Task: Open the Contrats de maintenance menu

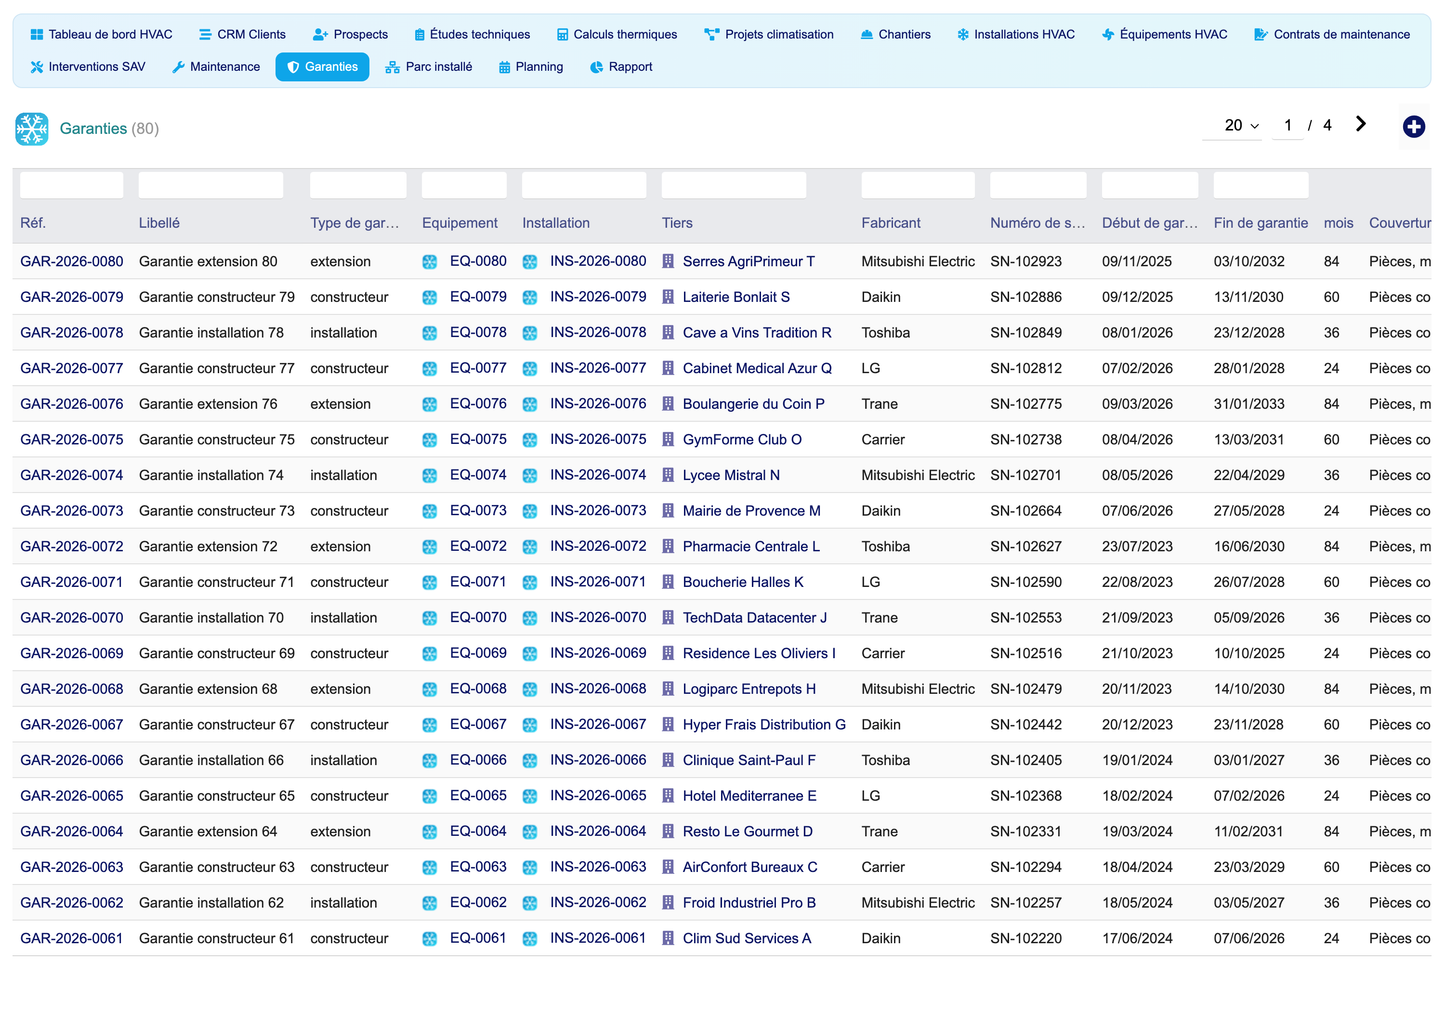Action: (x=1332, y=34)
